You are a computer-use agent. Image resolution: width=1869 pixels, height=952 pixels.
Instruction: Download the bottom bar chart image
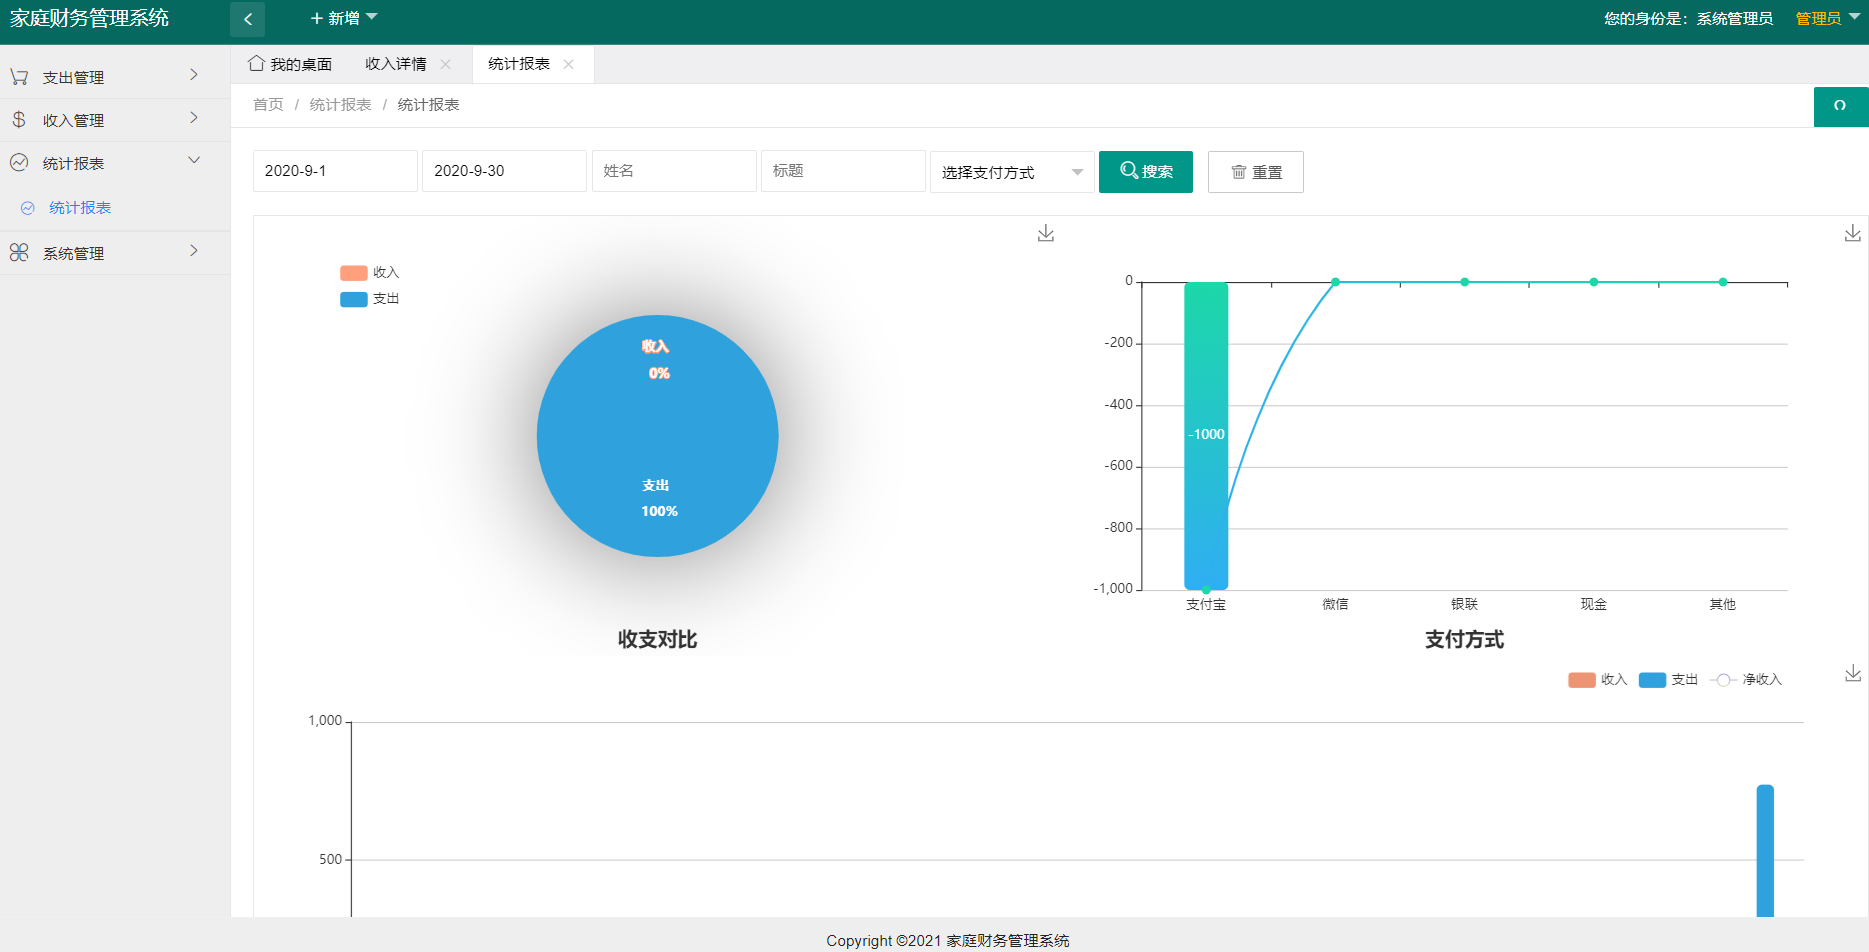tap(1852, 673)
